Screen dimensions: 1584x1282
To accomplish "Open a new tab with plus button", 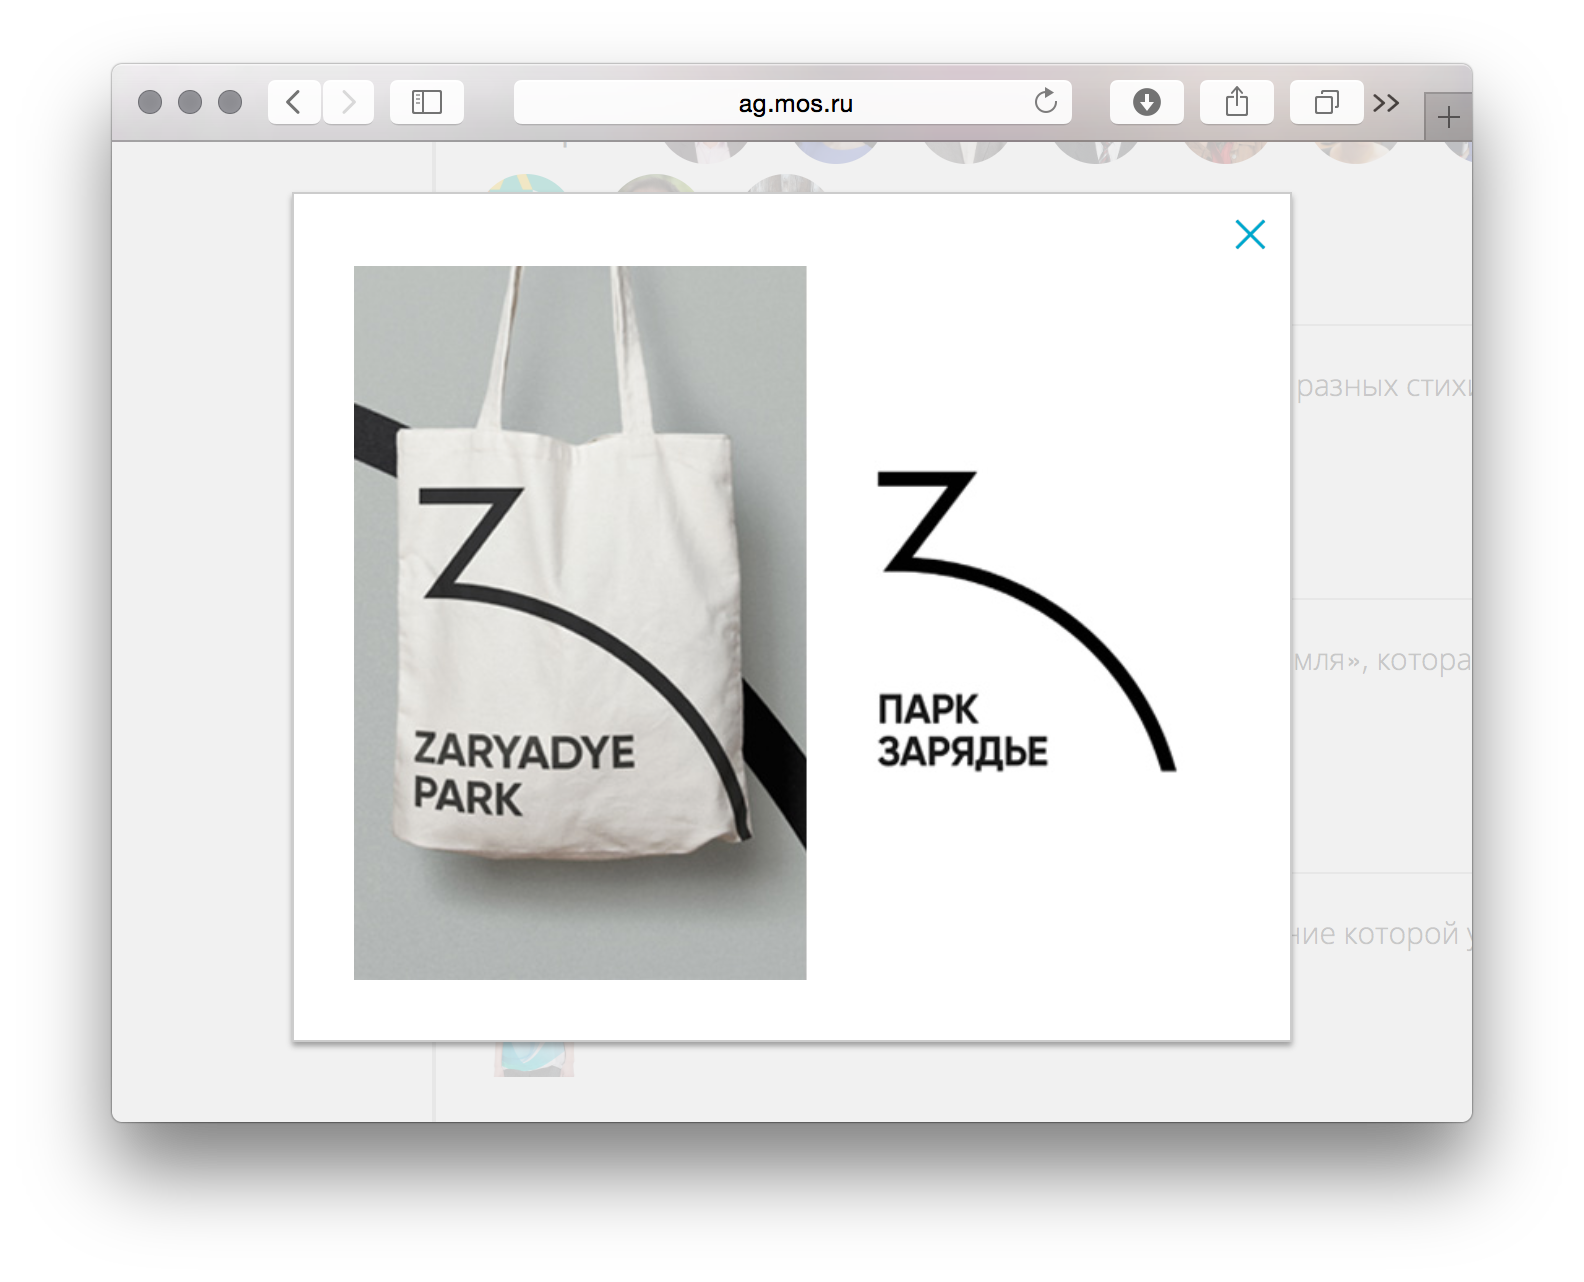I will tap(1448, 118).
